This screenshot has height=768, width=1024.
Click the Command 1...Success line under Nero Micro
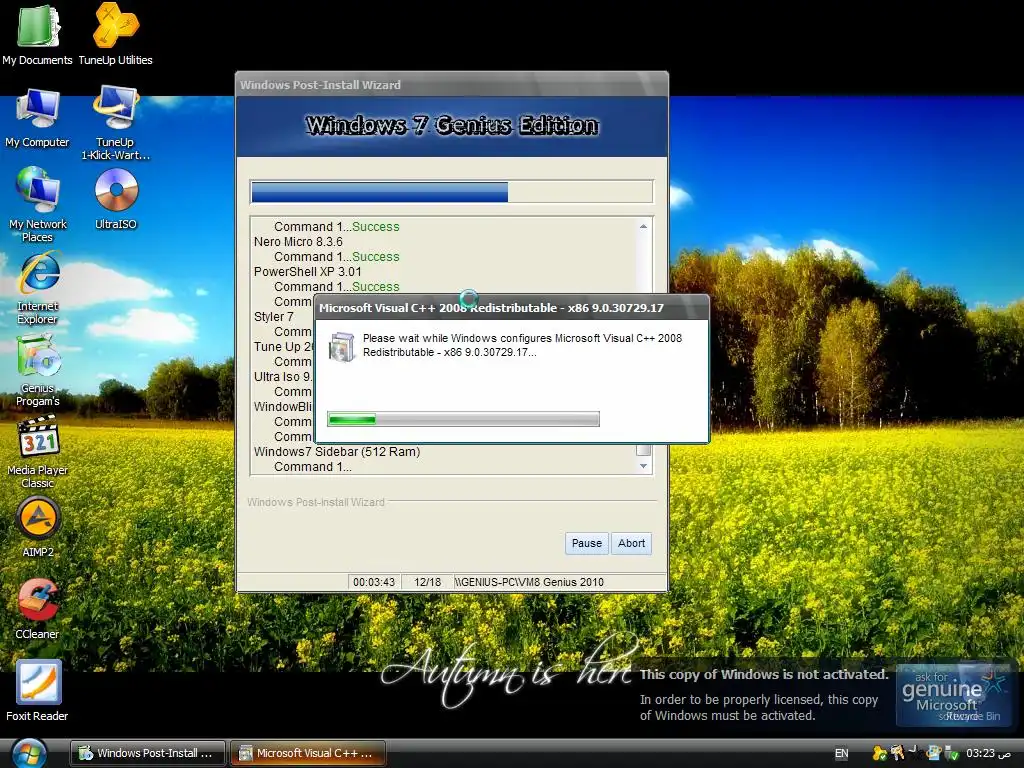click(336, 257)
